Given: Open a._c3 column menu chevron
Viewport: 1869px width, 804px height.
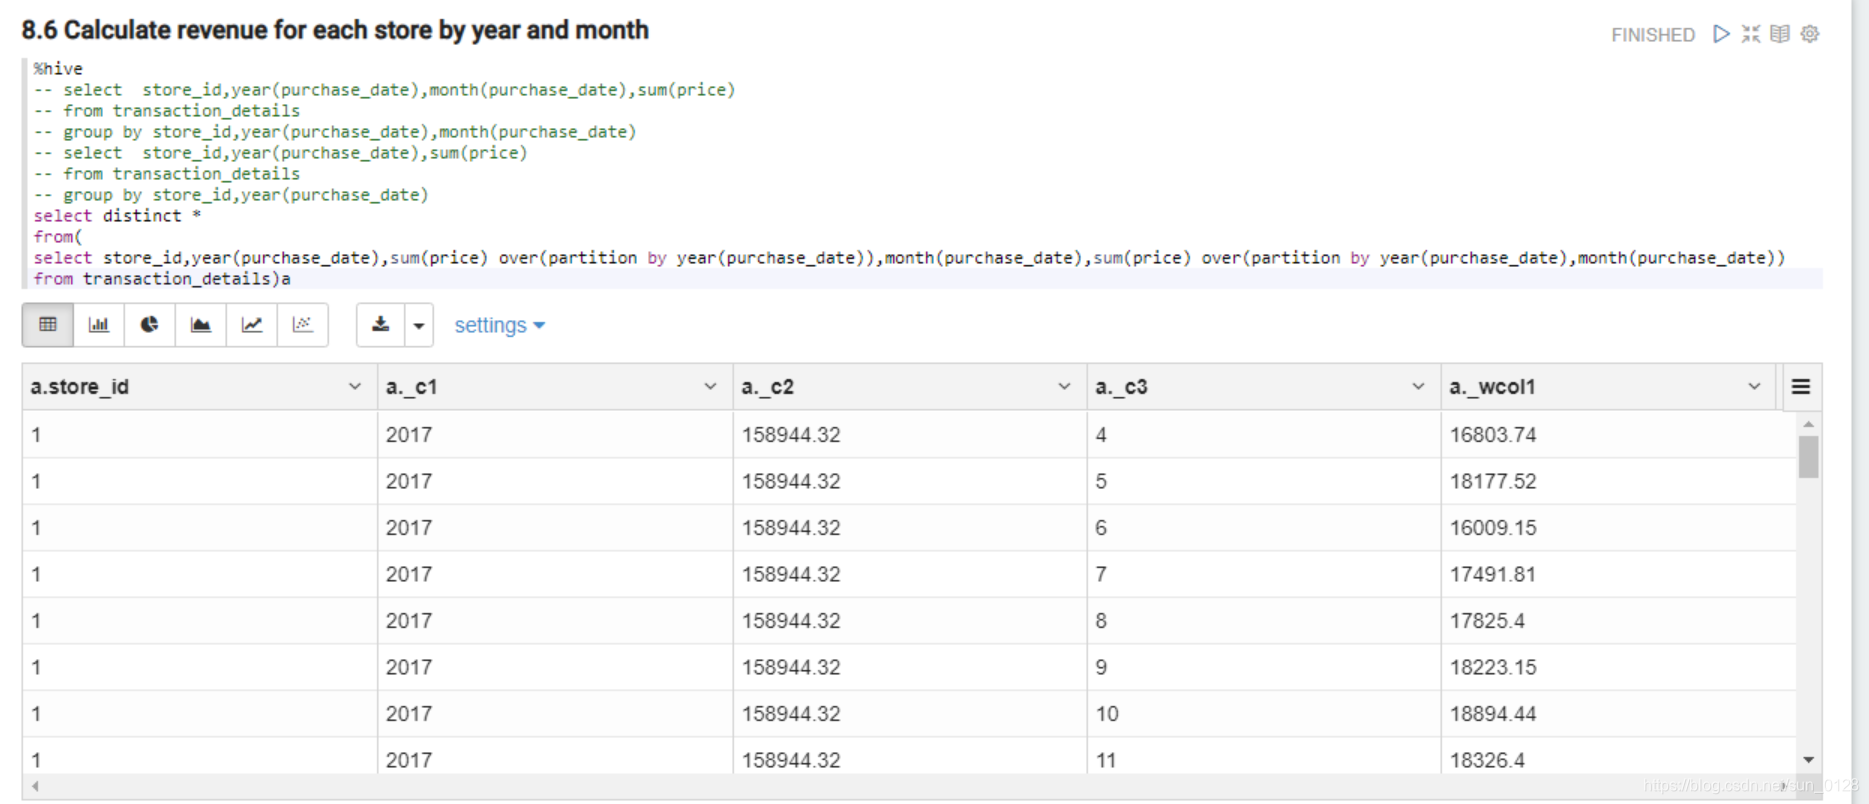Looking at the screenshot, I should pyautogui.click(x=1418, y=387).
